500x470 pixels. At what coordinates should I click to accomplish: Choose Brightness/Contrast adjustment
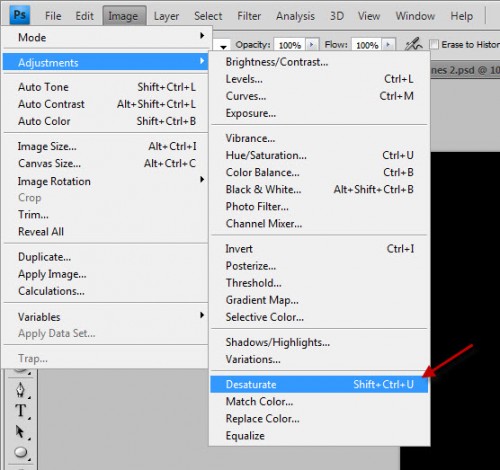[x=319, y=62]
